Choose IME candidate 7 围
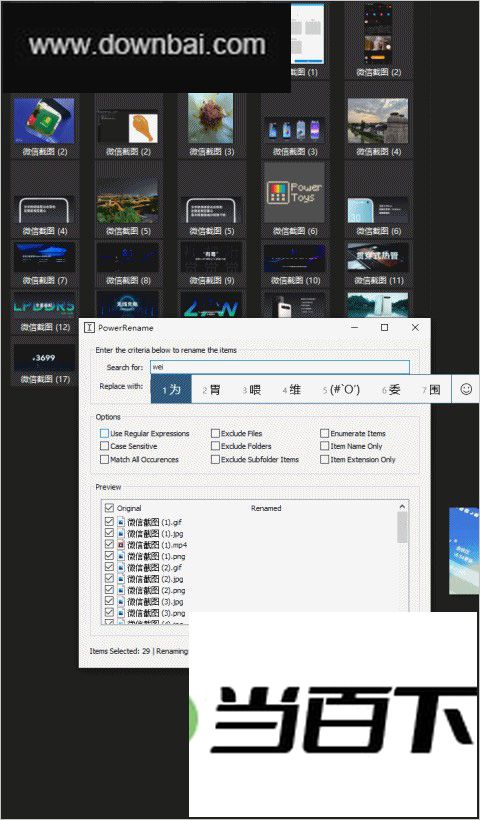This screenshot has height=820, width=480. point(431,390)
